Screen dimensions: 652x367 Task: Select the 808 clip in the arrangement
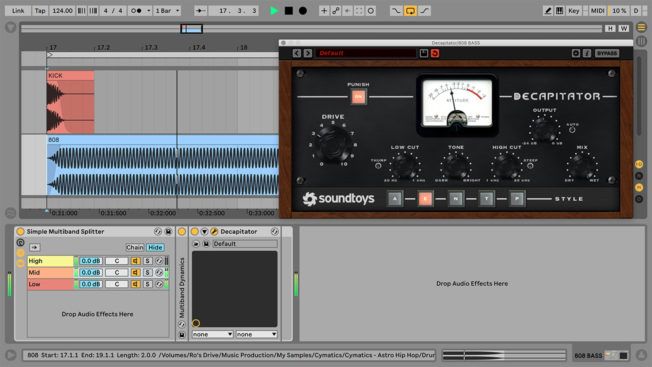point(163,165)
